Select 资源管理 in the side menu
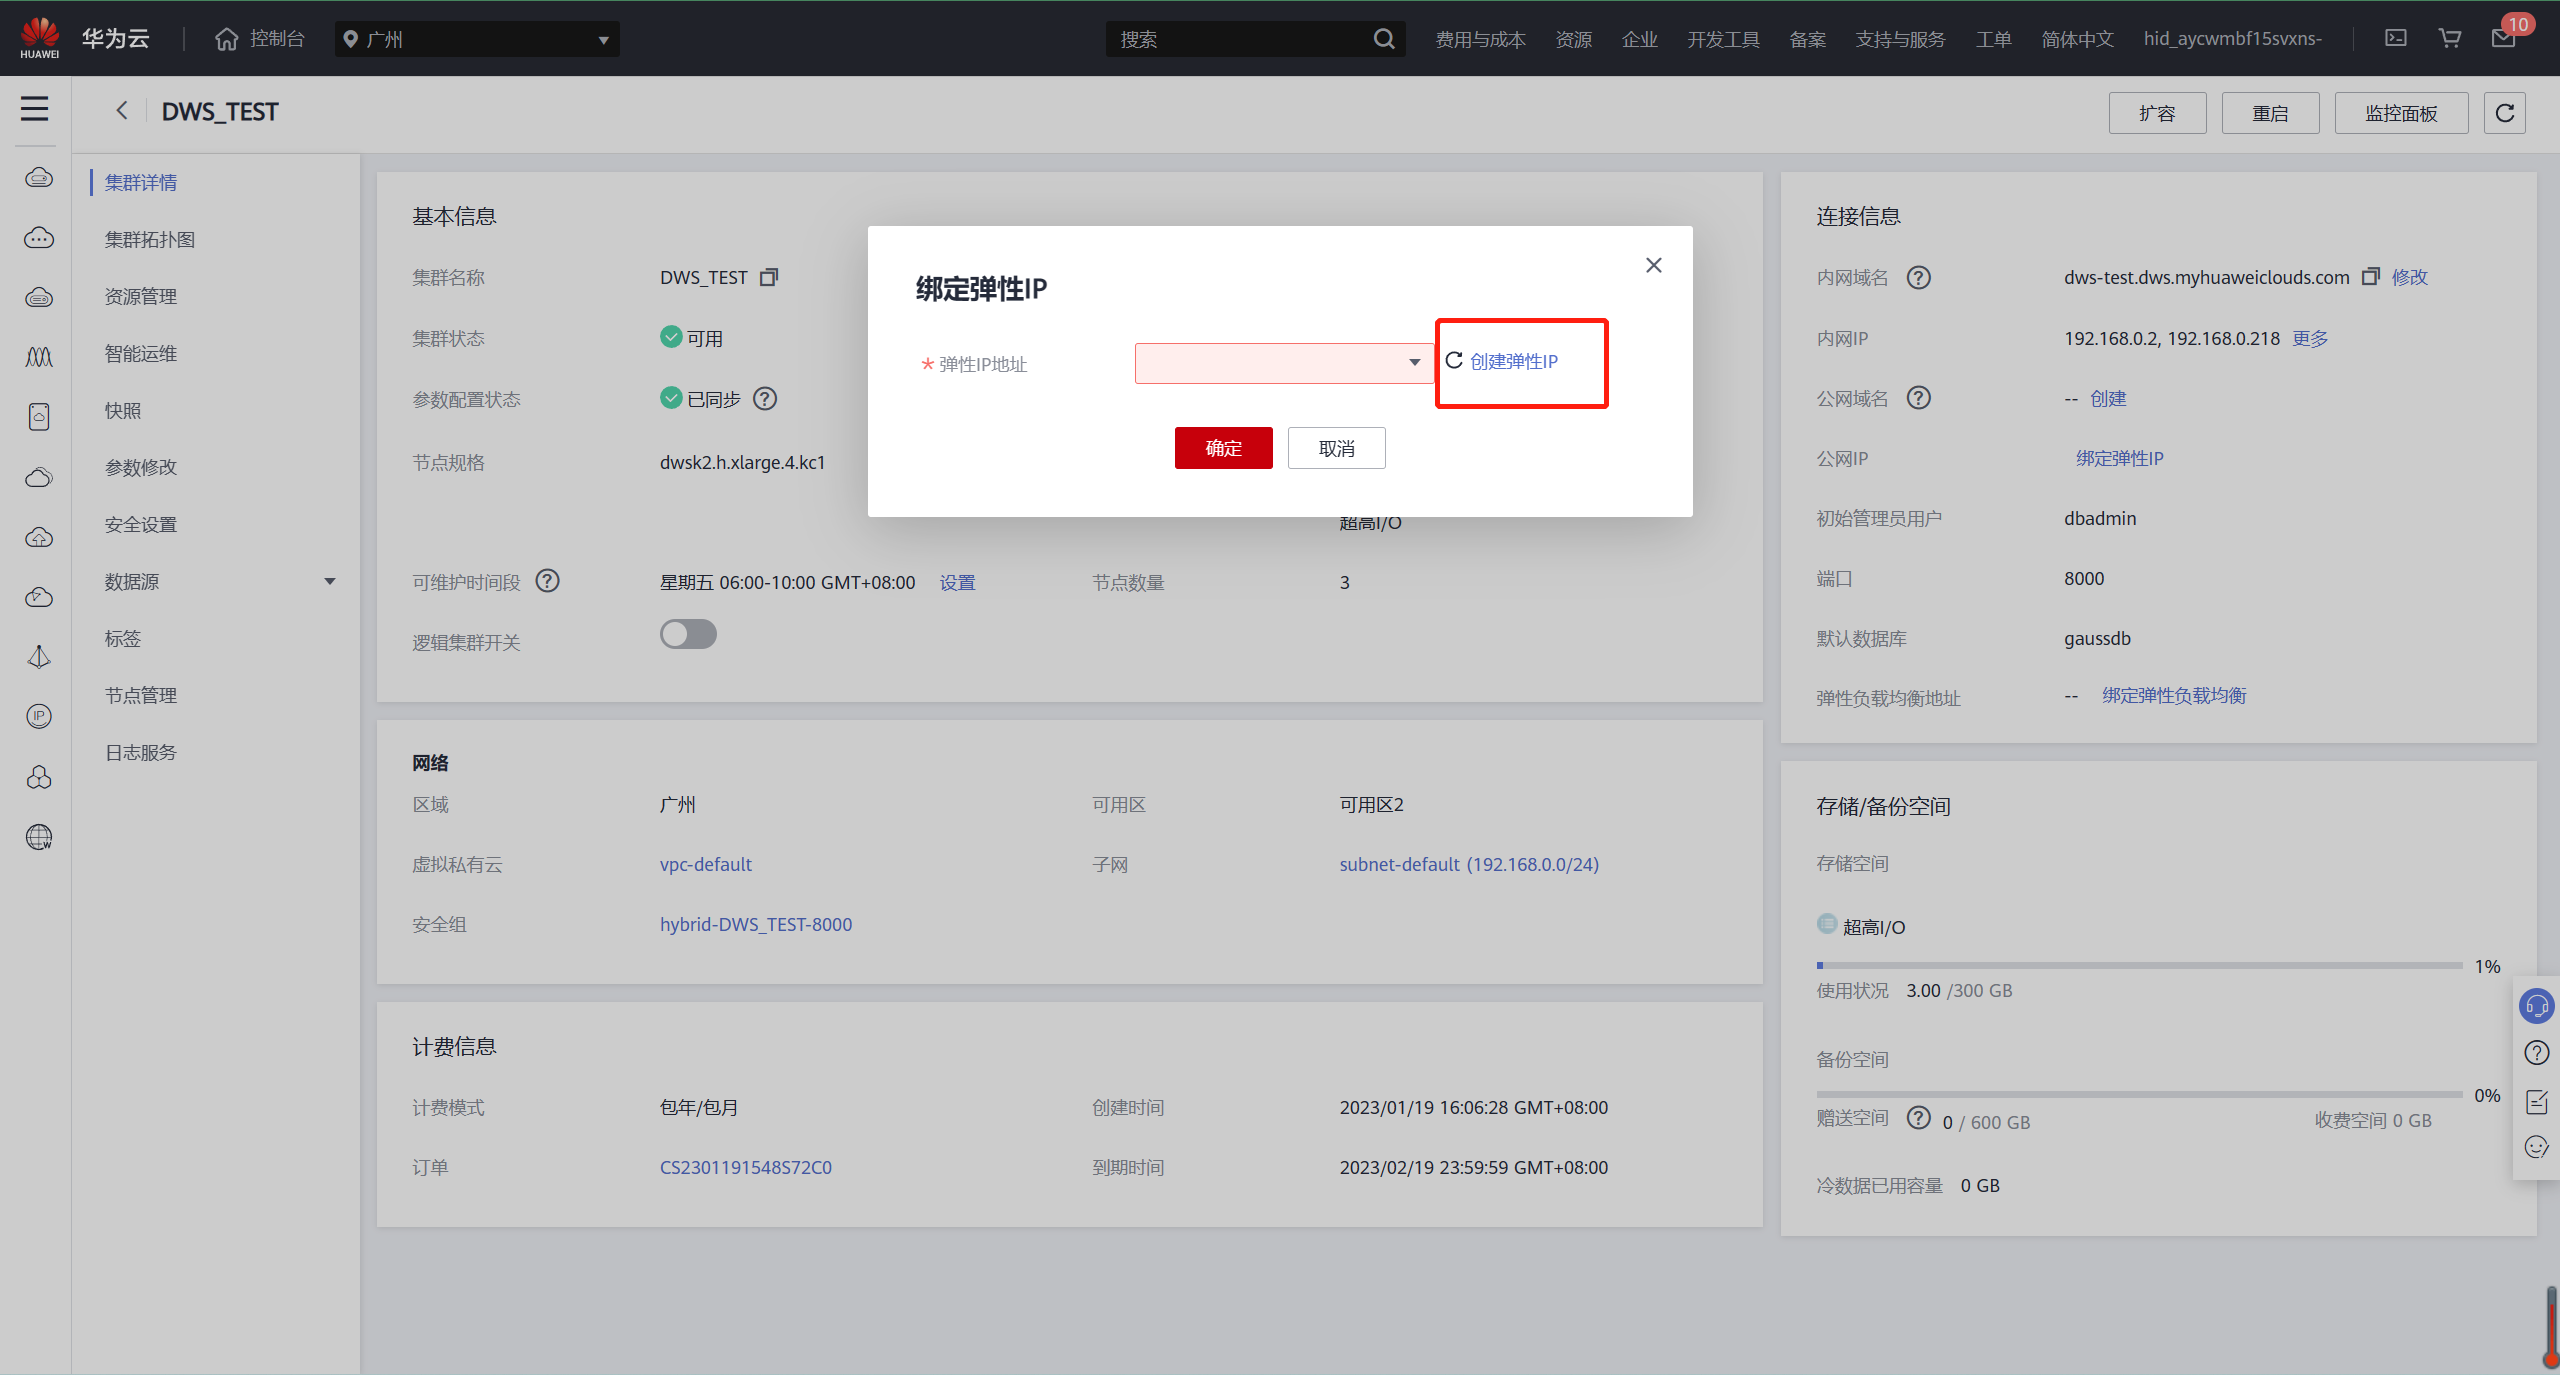Screen dimensions: 2560x1375 141,296
